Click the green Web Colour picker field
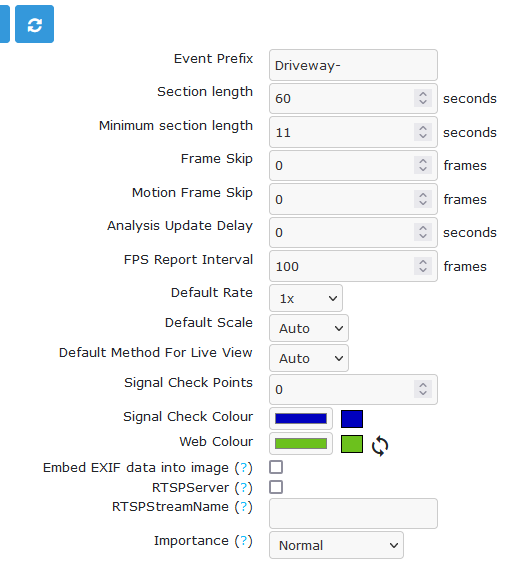507x569 pixels. (301, 443)
